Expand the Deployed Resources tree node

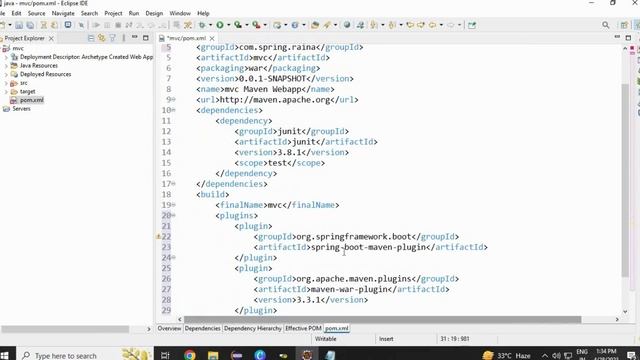pos(6,74)
